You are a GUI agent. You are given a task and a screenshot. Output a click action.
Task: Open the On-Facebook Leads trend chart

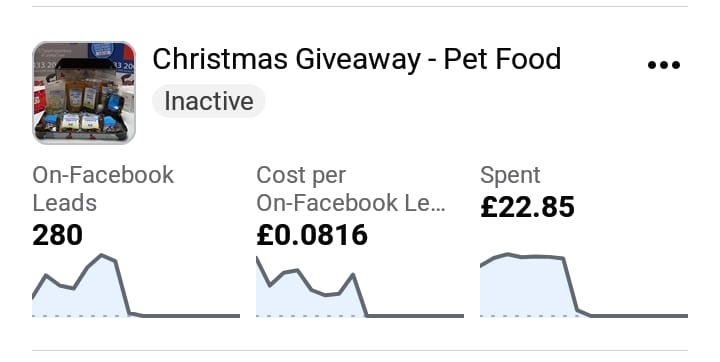pyautogui.click(x=136, y=286)
